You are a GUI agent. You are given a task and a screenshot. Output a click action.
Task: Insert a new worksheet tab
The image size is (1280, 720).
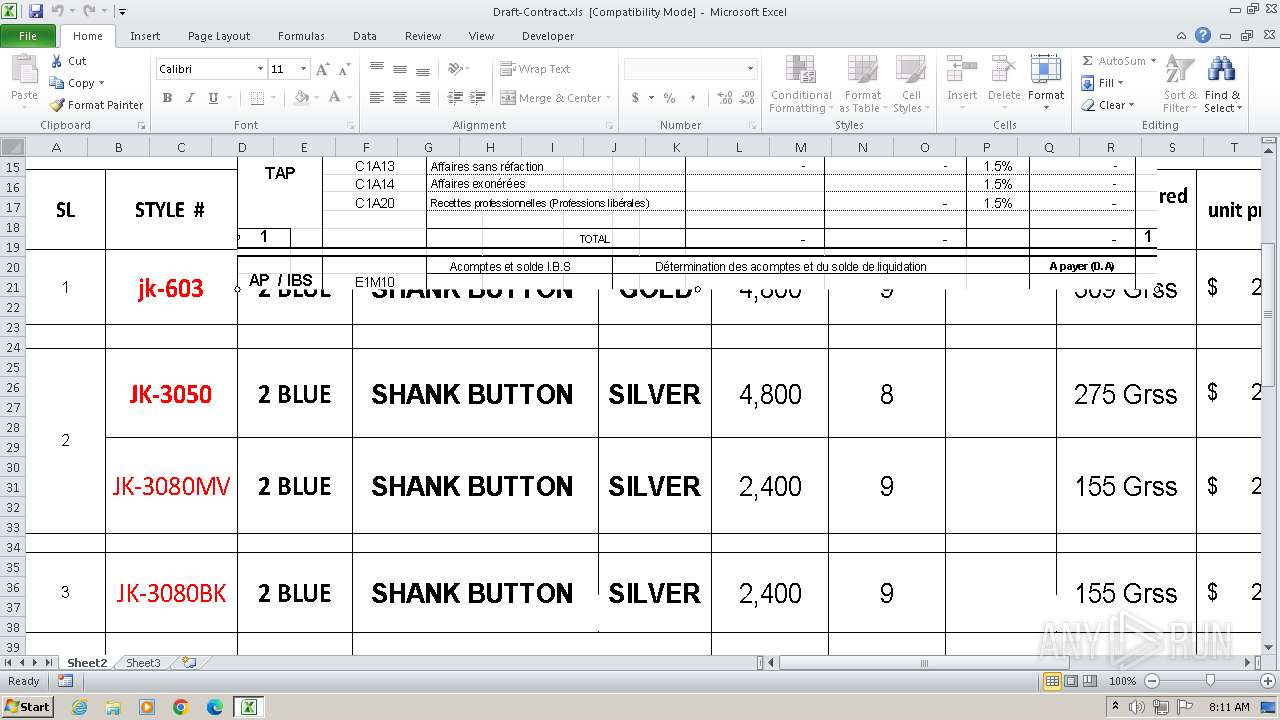(x=189, y=663)
